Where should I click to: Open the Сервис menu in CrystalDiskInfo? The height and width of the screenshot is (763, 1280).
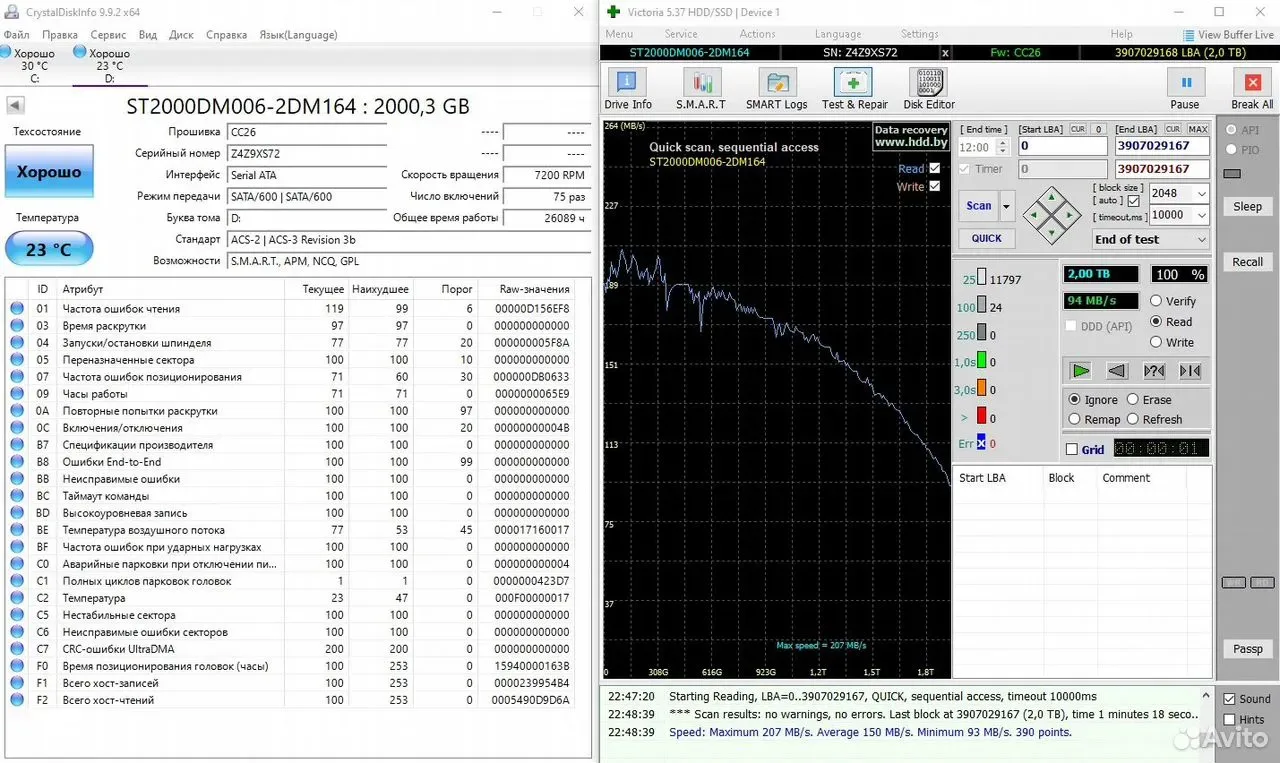click(108, 35)
